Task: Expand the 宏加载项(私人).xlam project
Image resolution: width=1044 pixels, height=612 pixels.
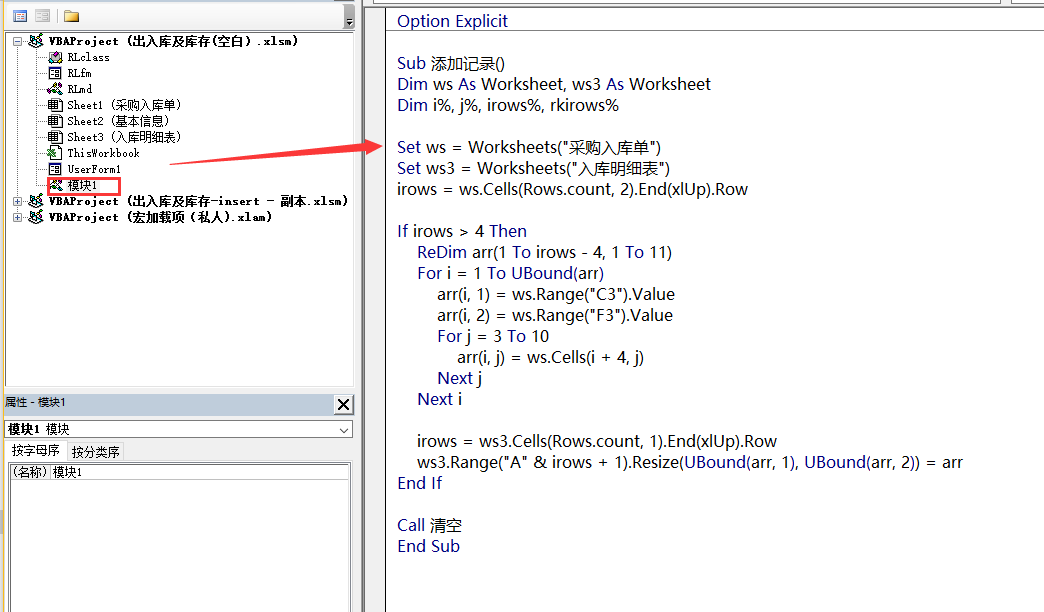Action: tap(17, 217)
